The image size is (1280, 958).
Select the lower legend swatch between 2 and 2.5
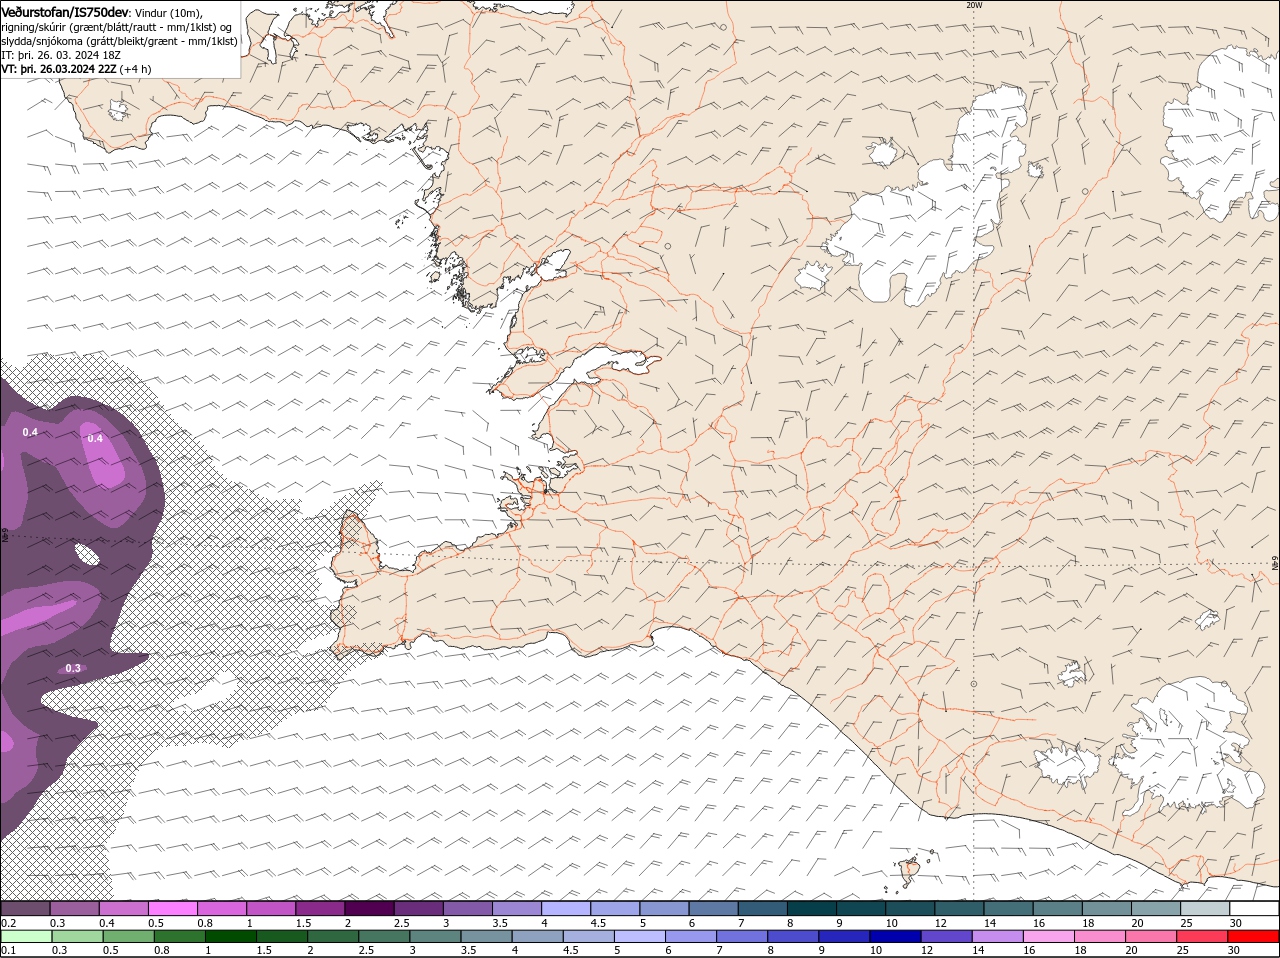tap(333, 936)
